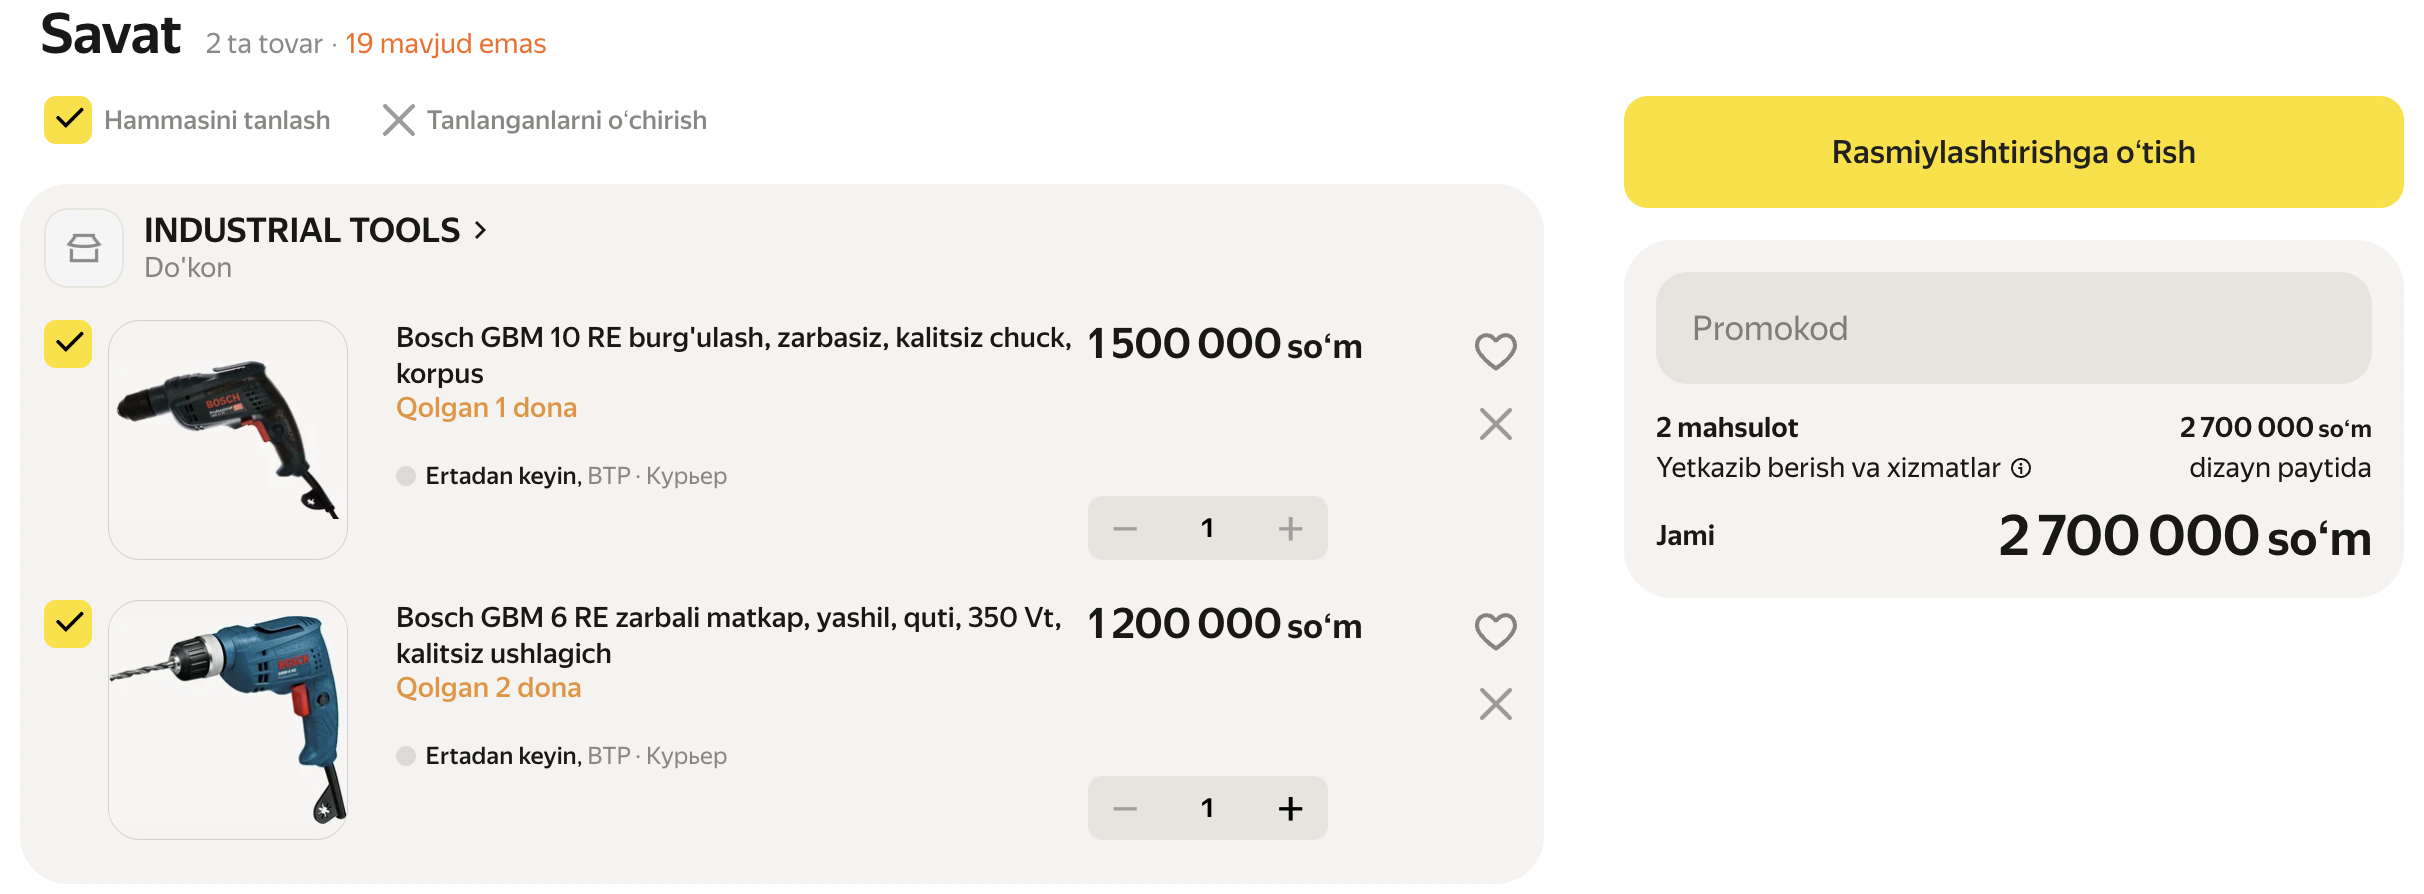
Task: Show the 19 mavjud emas items
Action: 445,44
